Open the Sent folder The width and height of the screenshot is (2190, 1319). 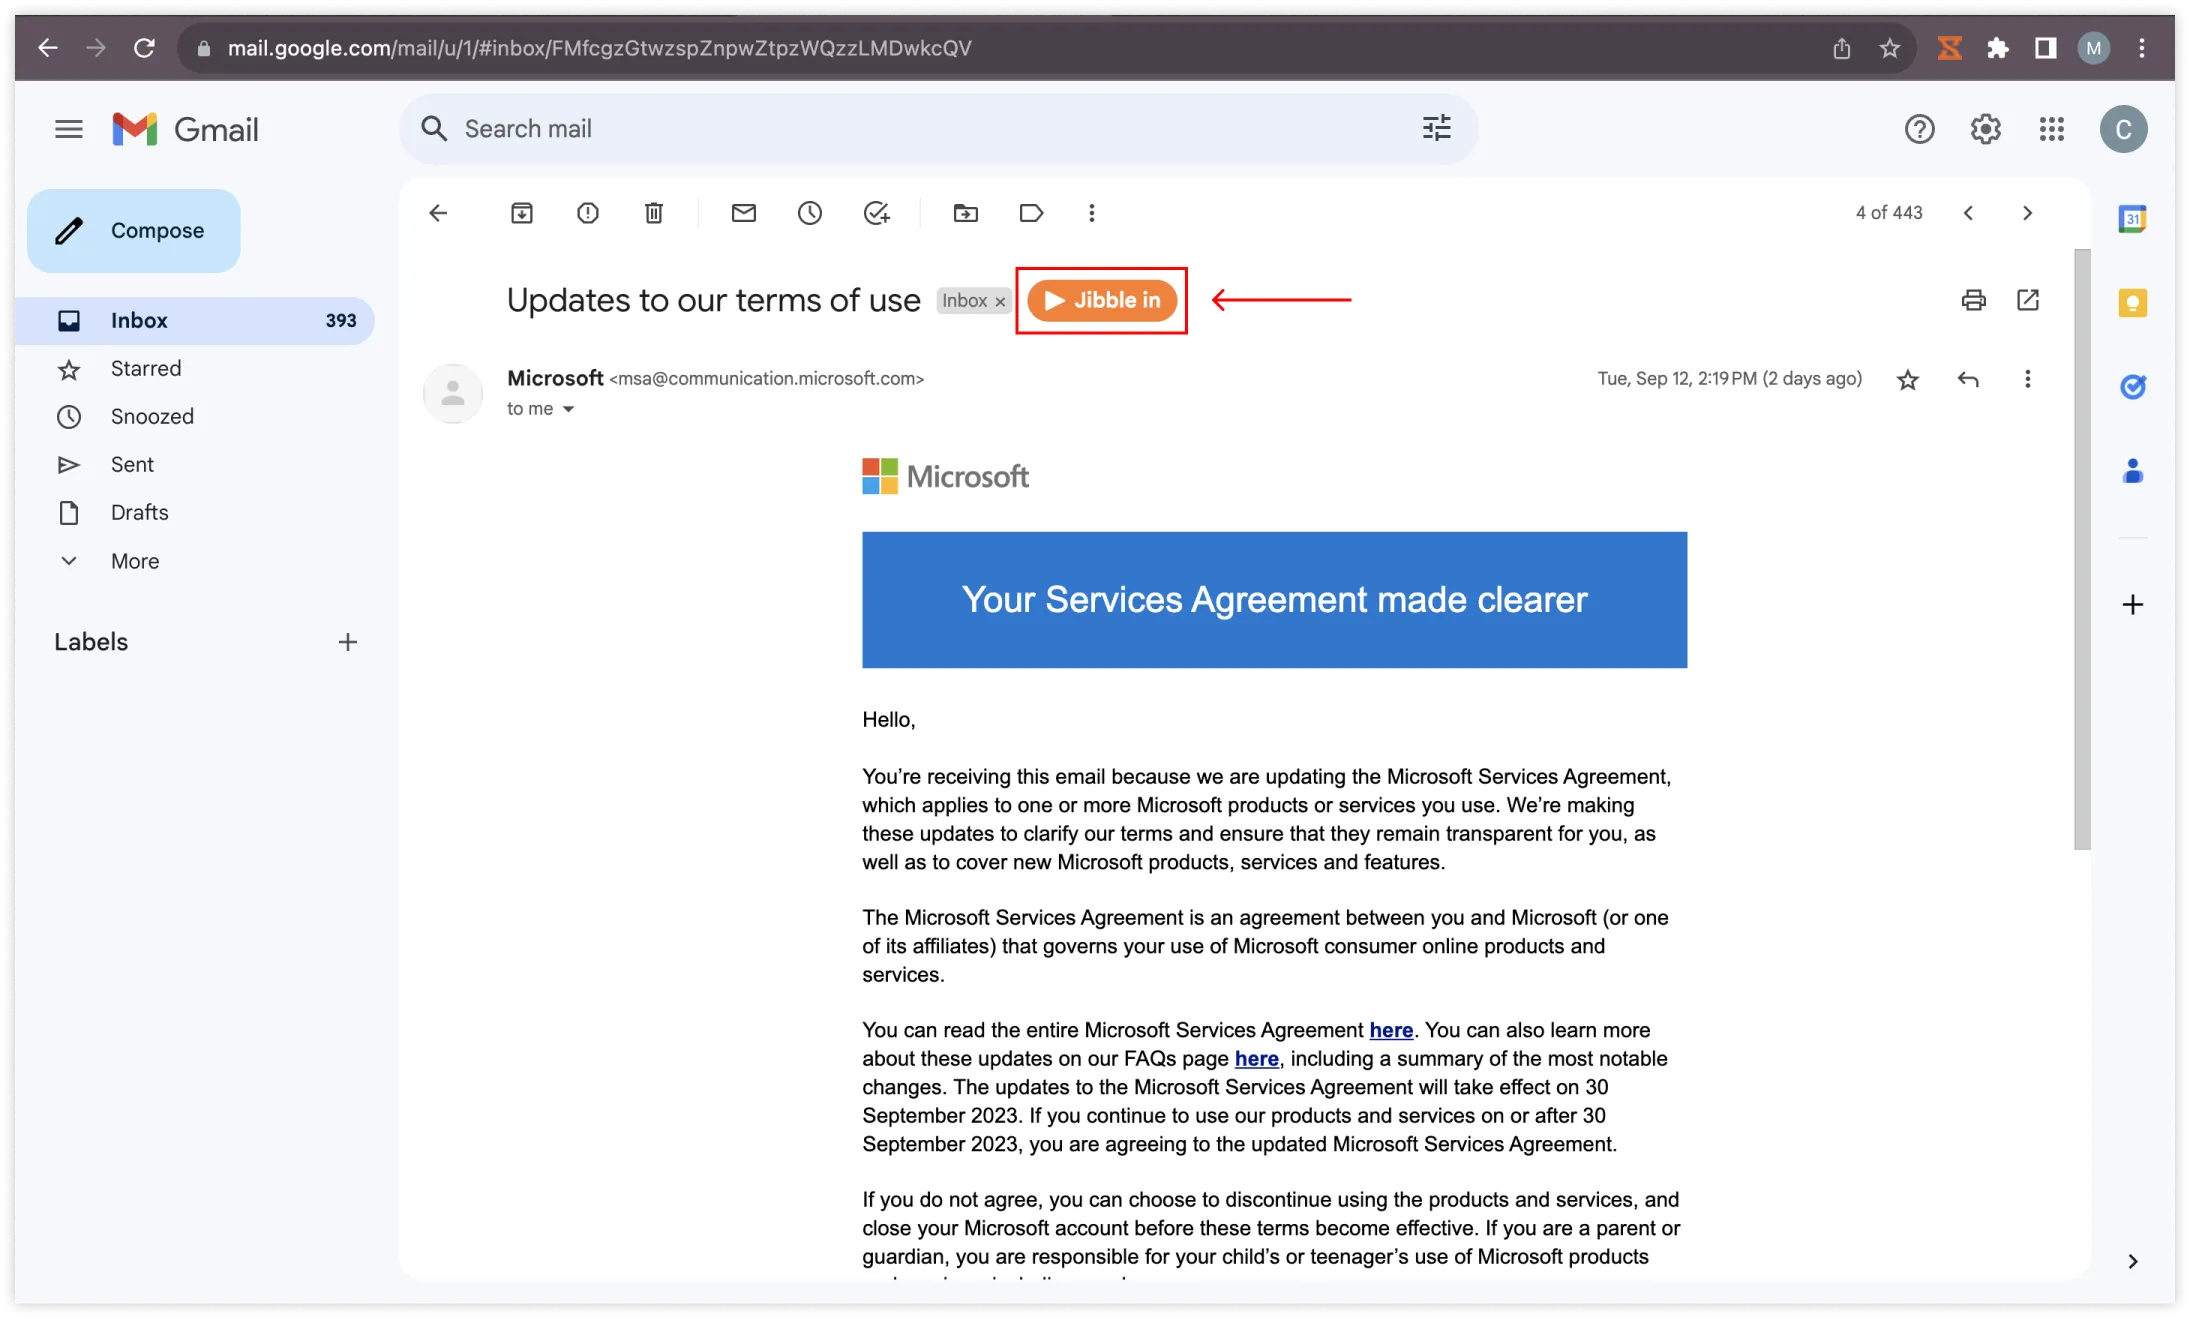pyautogui.click(x=132, y=463)
